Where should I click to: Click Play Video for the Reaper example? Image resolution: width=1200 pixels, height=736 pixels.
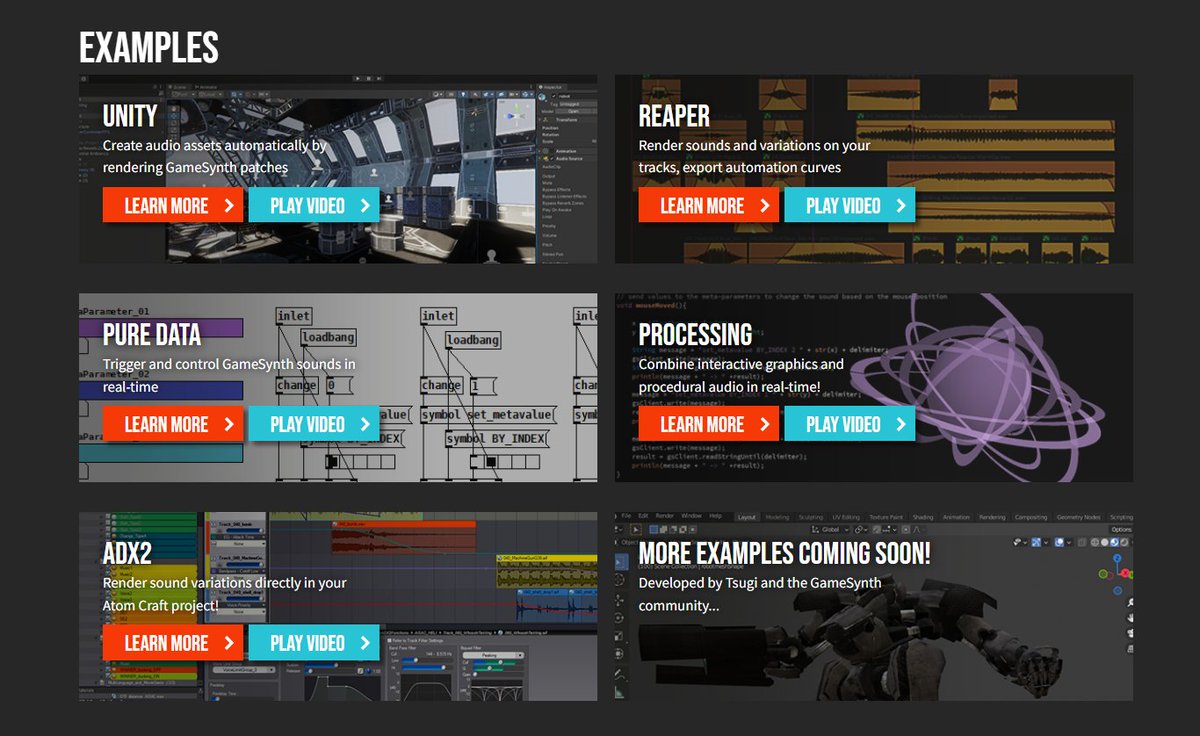point(850,205)
